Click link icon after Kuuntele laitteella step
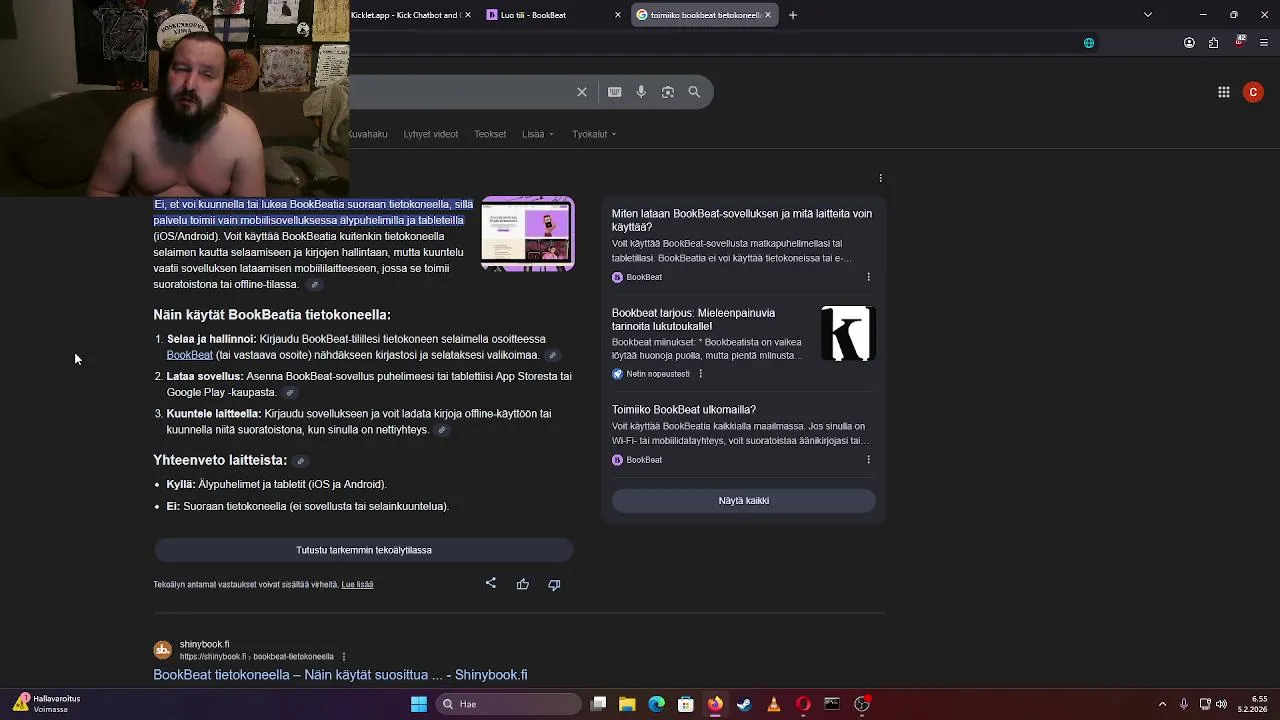This screenshot has width=1280, height=720. pyautogui.click(x=442, y=430)
